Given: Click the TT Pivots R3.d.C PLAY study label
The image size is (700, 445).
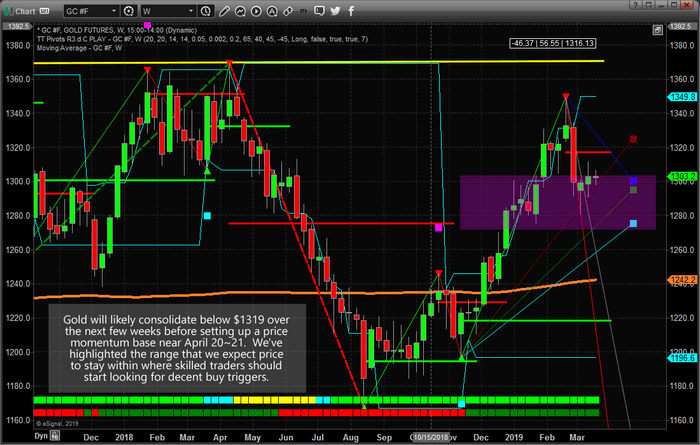Looking at the screenshot, I should click(x=202, y=39).
